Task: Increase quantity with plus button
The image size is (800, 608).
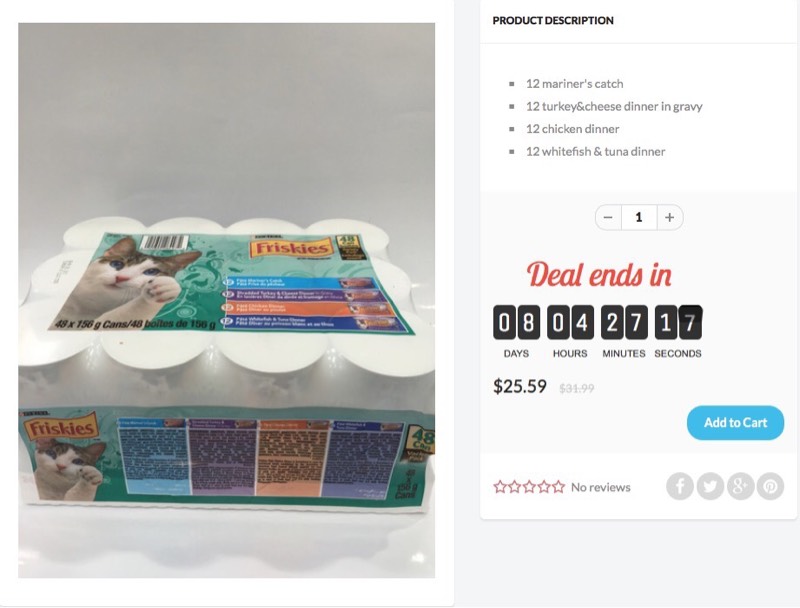Action: (670, 217)
